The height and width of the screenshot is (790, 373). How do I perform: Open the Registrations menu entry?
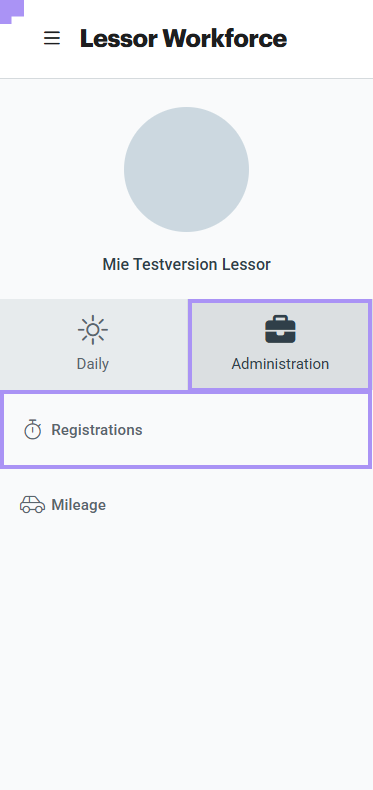tap(186, 430)
